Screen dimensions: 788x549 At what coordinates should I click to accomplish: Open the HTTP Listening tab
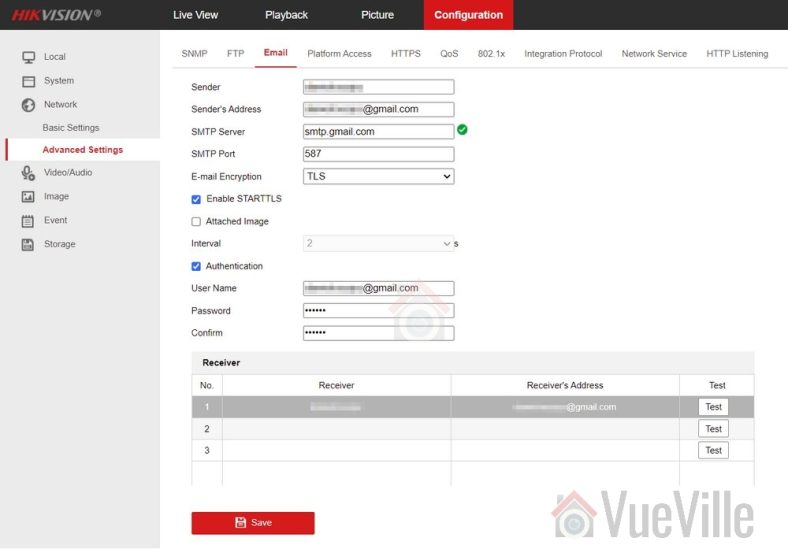(x=737, y=54)
